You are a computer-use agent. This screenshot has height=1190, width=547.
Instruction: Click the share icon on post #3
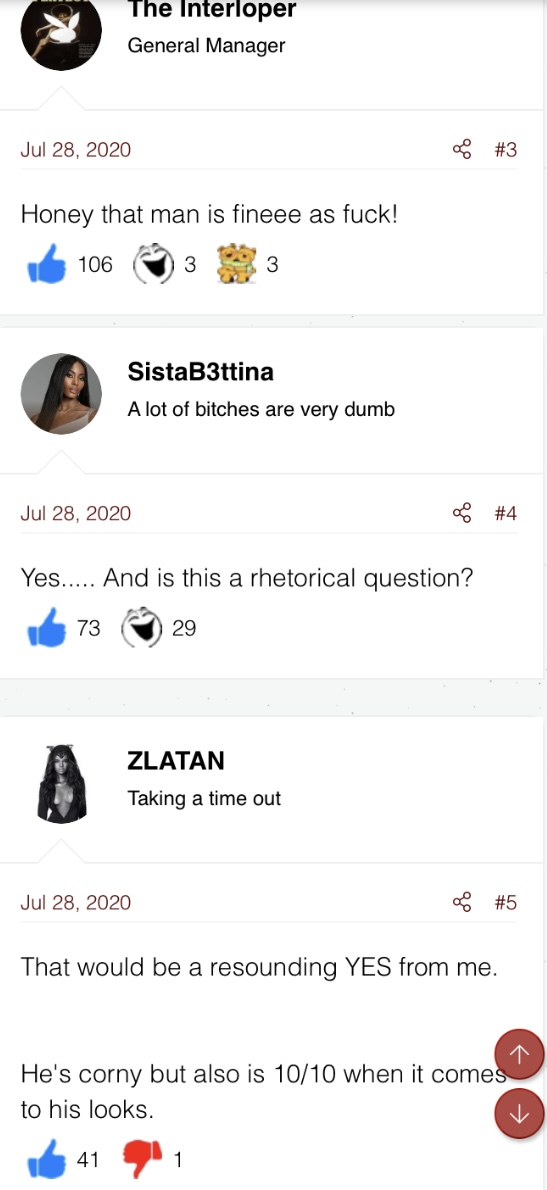tap(462, 150)
